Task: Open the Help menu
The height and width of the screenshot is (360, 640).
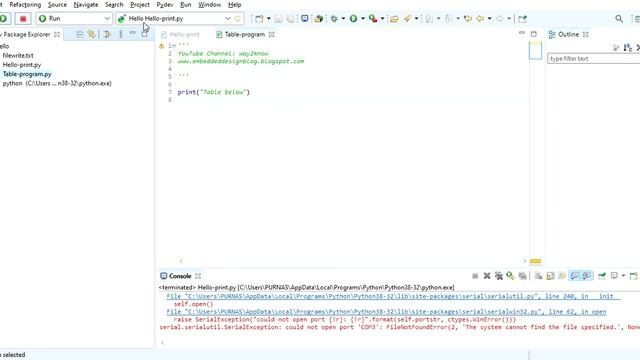Action: pyautogui.click(x=234, y=4)
